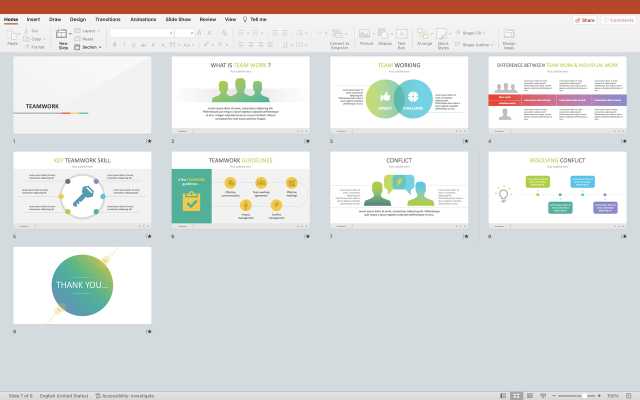Select the Key Teamwork Skill slide
The height and width of the screenshot is (400, 640).
point(82,188)
